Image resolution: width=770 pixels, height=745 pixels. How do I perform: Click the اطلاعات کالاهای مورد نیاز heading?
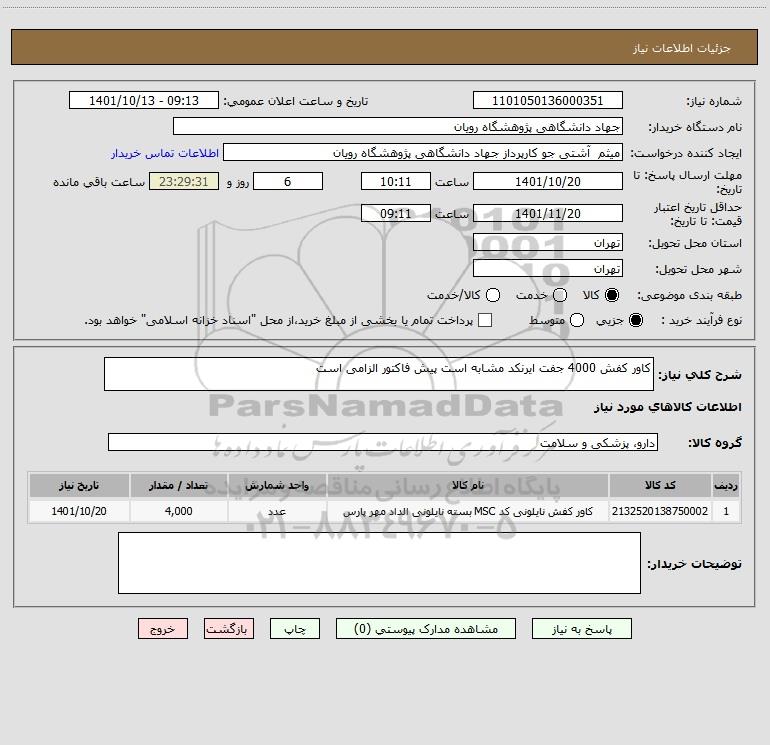tap(667, 407)
